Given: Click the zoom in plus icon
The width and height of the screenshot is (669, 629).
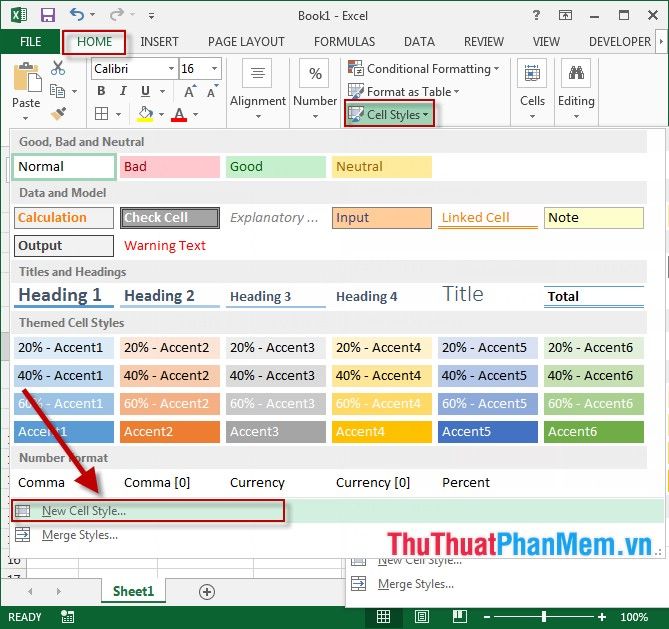Looking at the screenshot, I should pyautogui.click(x=602, y=617).
